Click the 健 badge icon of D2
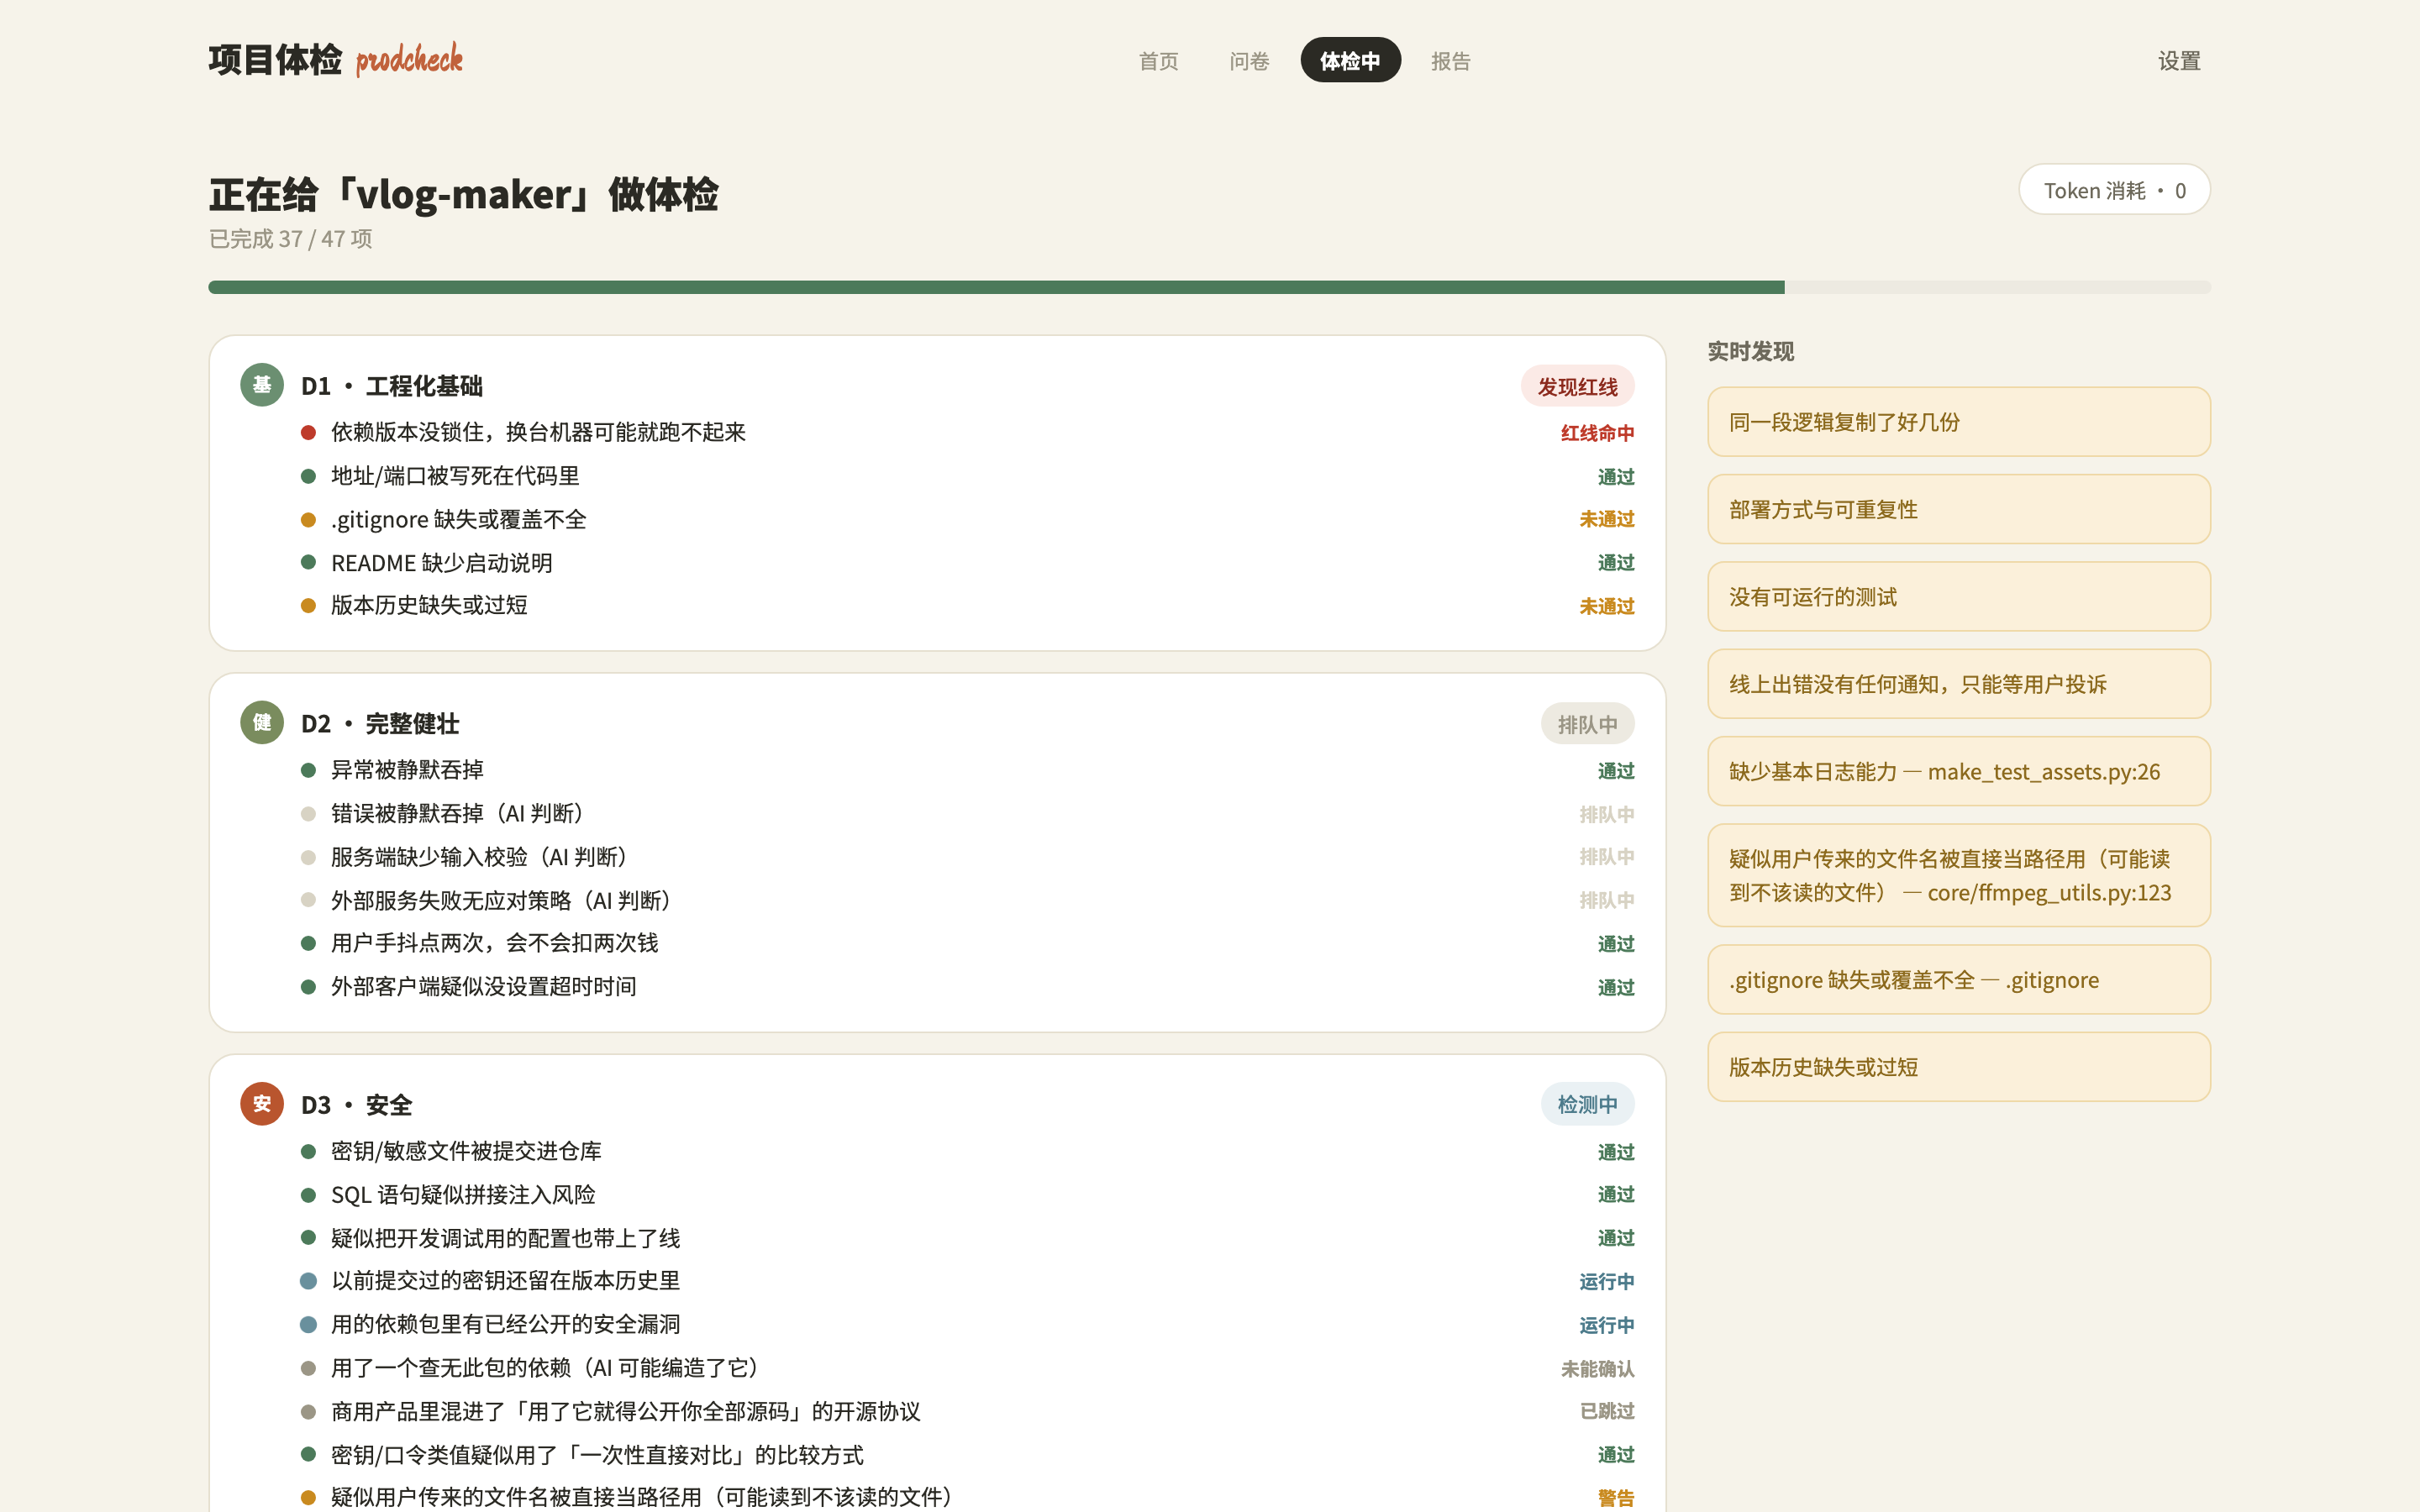2420x1512 pixels. pyautogui.click(x=262, y=722)
